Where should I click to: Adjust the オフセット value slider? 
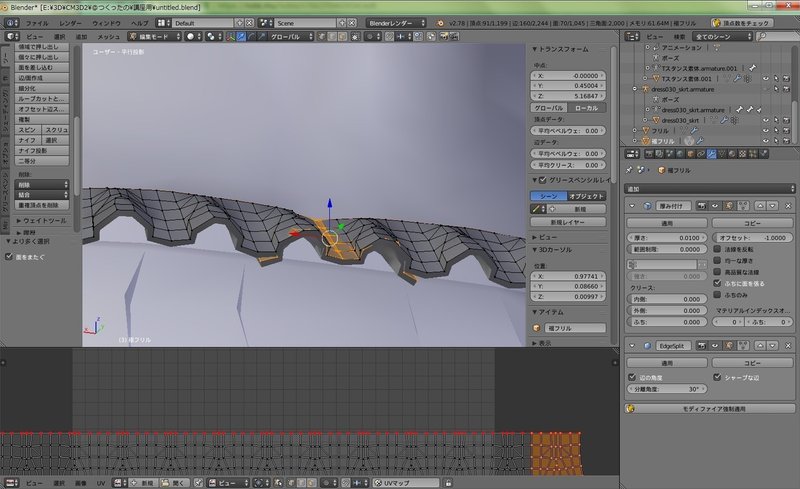(753, 238)
